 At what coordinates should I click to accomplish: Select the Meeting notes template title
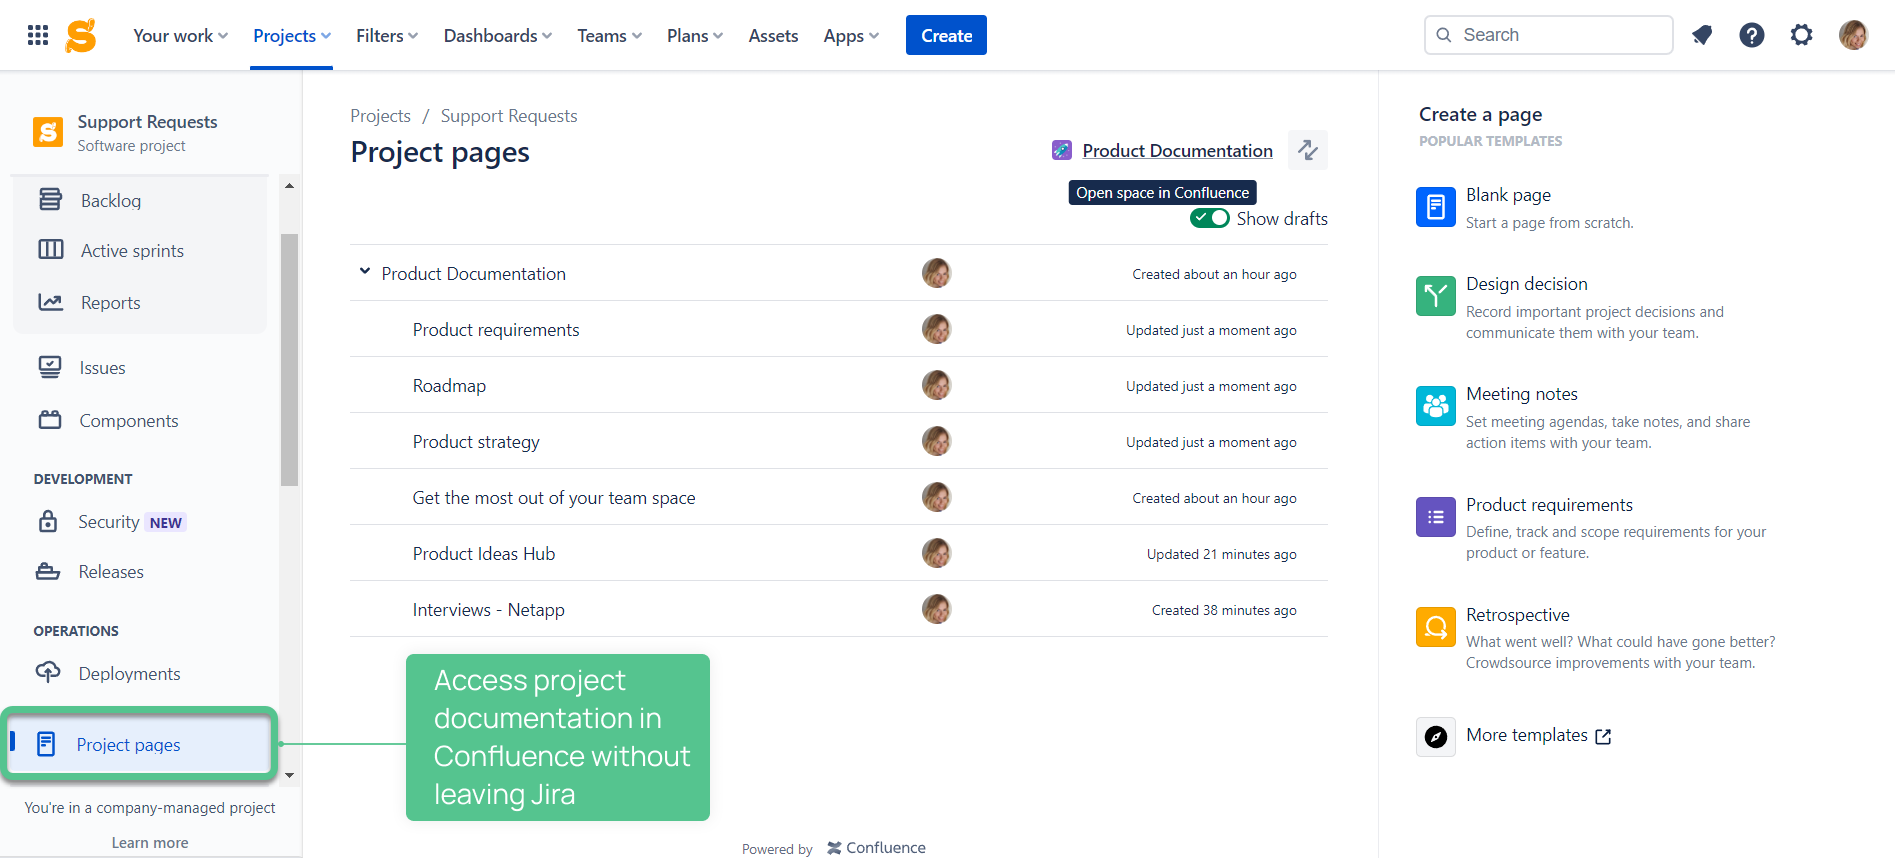click(x=1521, y=393)
